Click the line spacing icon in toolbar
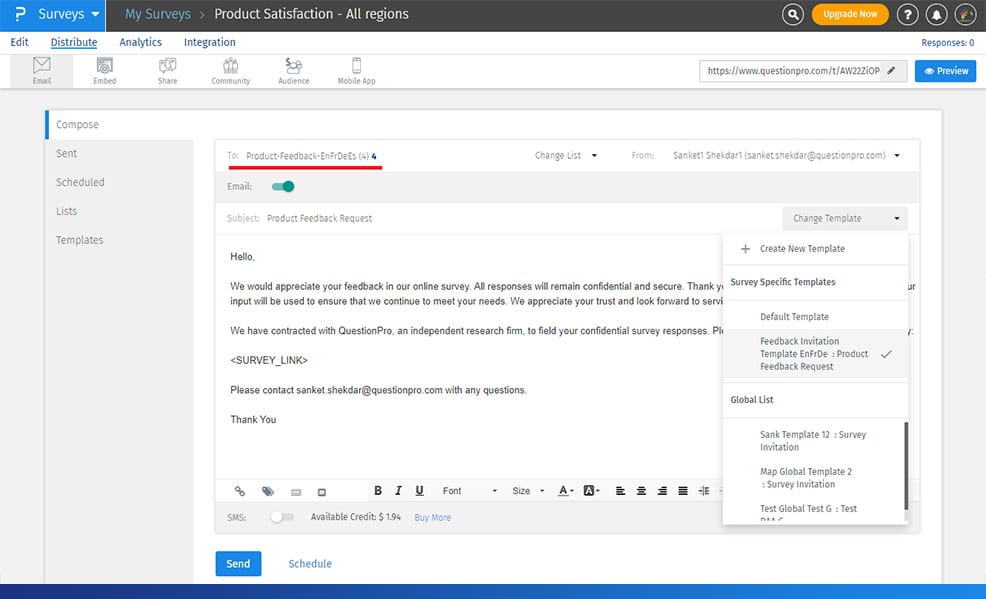Image resolution: width=986 pixels, height=599 pixels. [704, 491]
